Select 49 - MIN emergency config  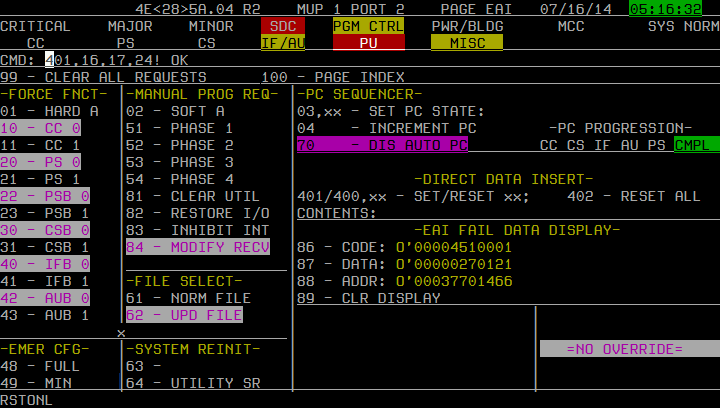click(36, 383)
